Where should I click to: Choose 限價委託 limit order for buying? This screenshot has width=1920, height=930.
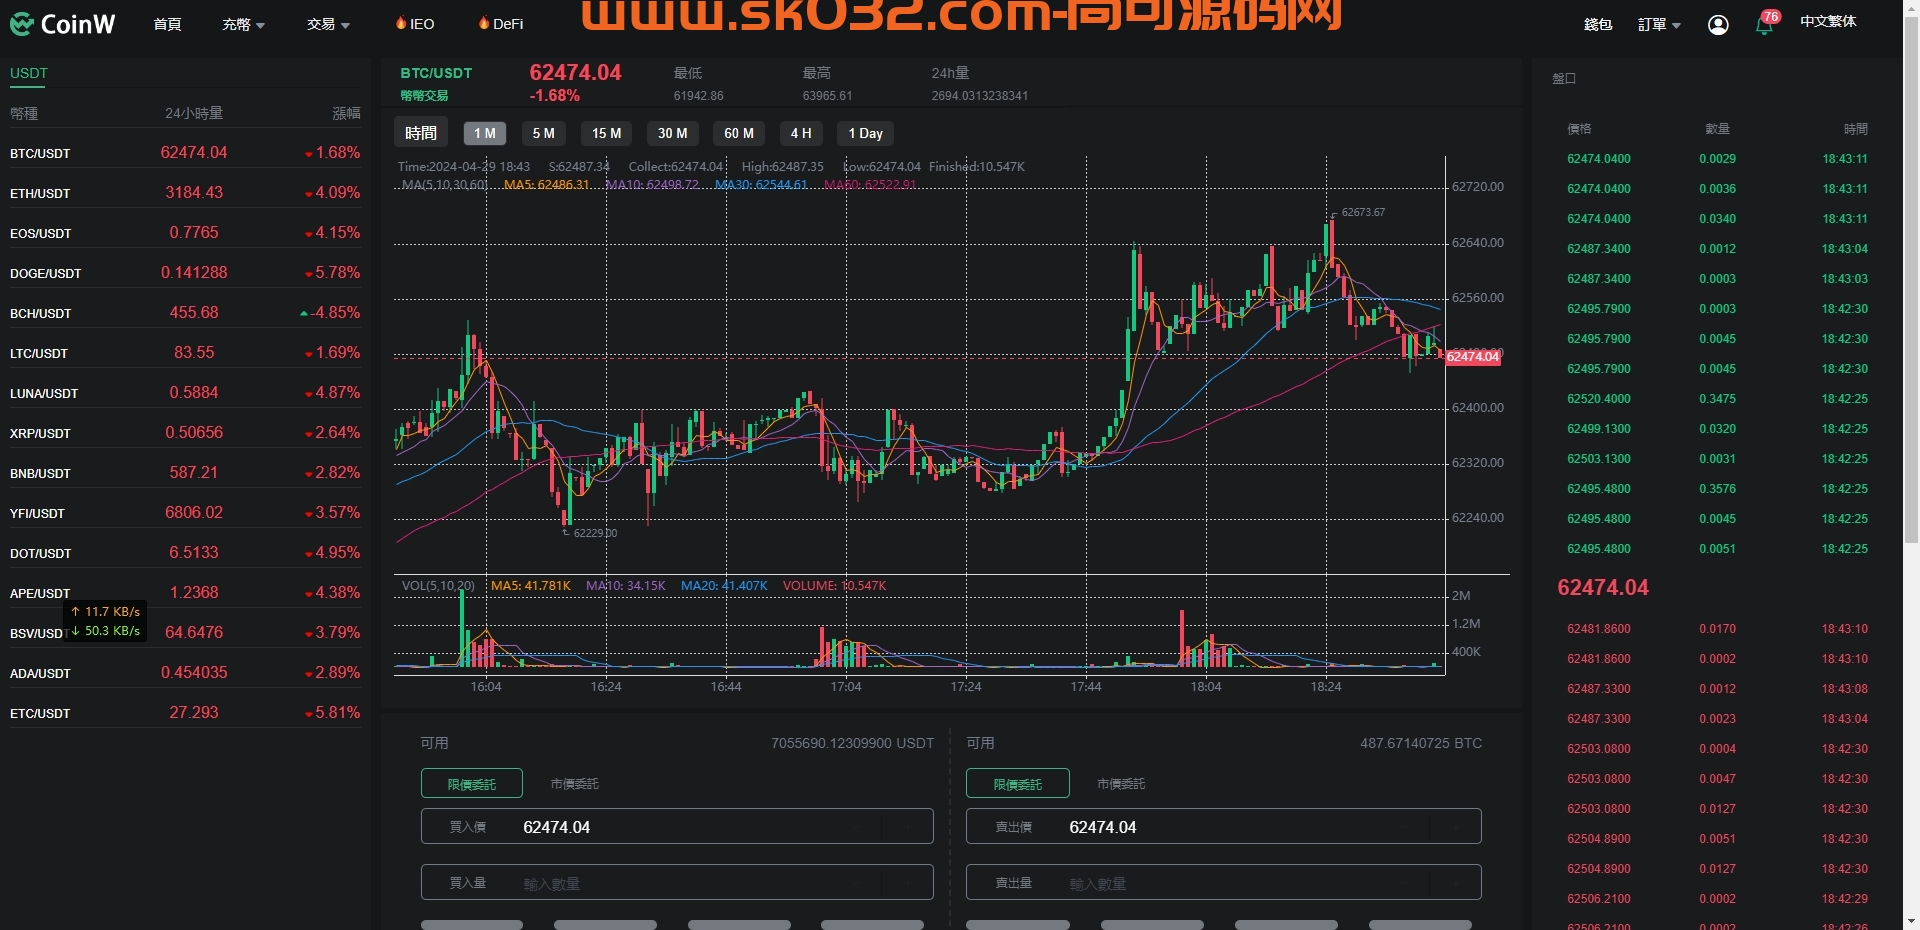click(x=472, y=783)
